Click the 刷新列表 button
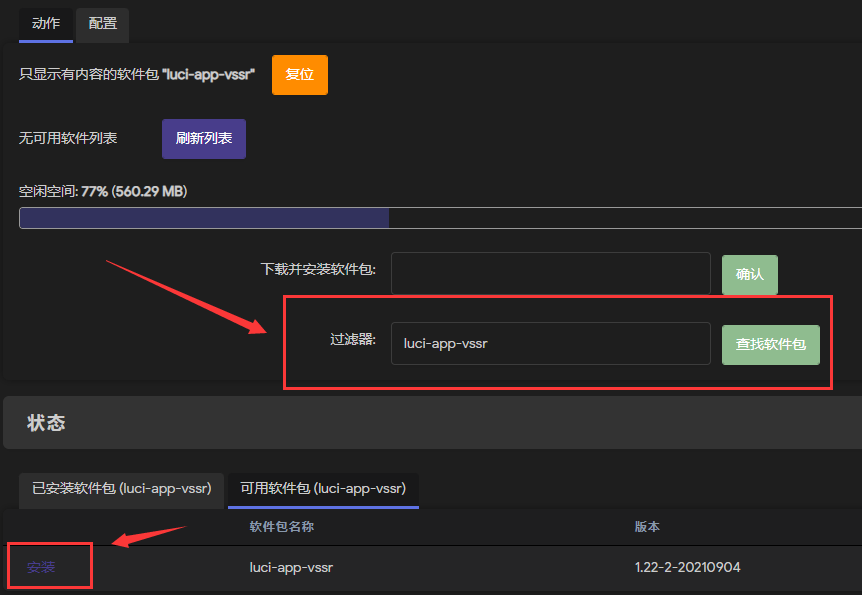 click(x=204, y=139)
